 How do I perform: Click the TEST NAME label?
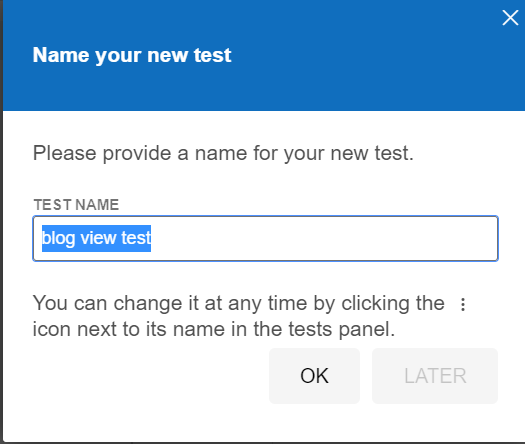[x=76, y=205]
